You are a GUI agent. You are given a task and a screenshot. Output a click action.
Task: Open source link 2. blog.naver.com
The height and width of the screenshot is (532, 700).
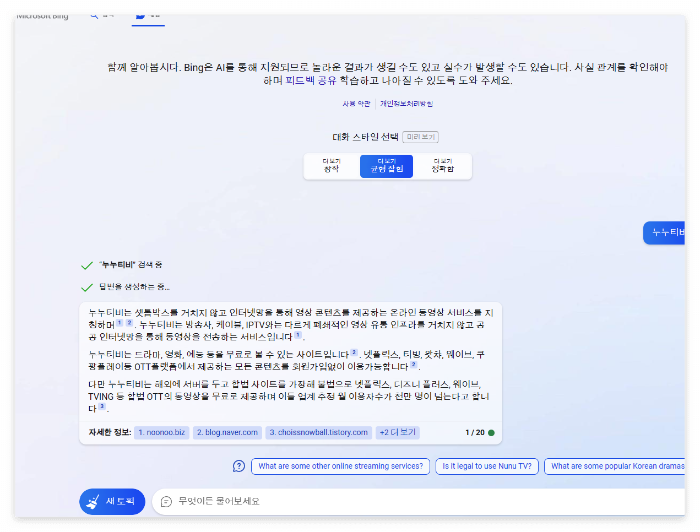coord(227,432)
